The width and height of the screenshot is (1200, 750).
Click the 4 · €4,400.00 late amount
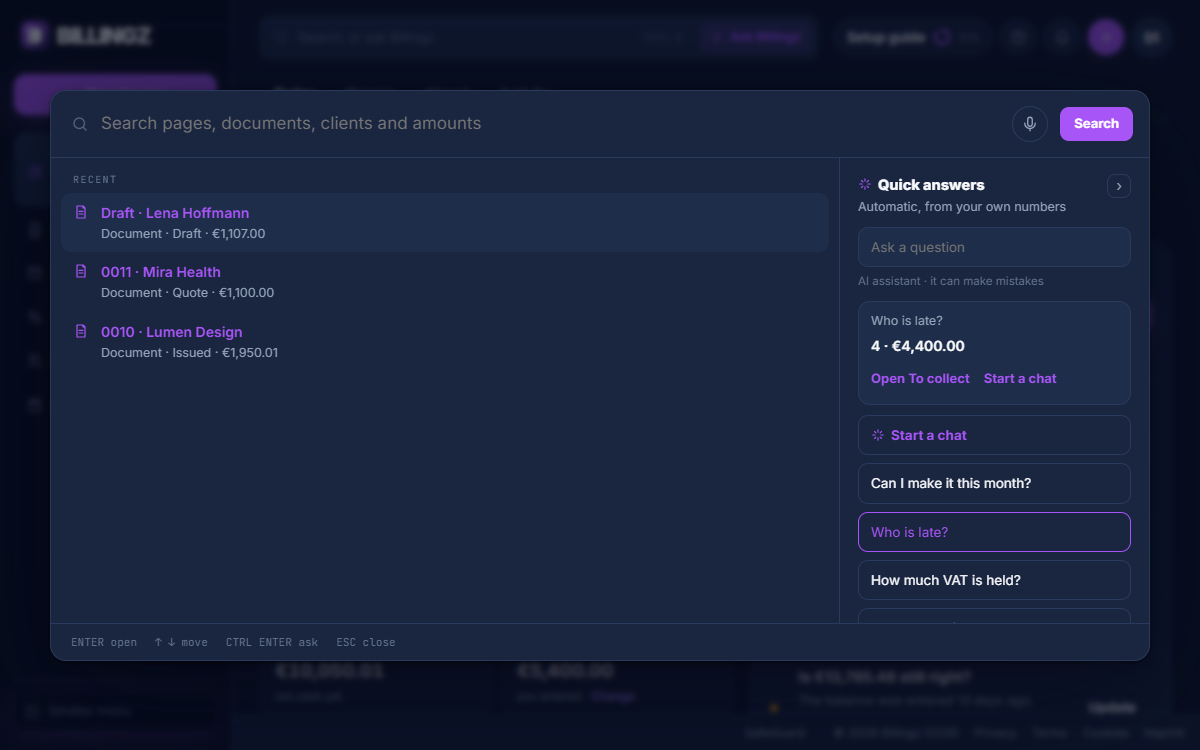coord(918,346)
